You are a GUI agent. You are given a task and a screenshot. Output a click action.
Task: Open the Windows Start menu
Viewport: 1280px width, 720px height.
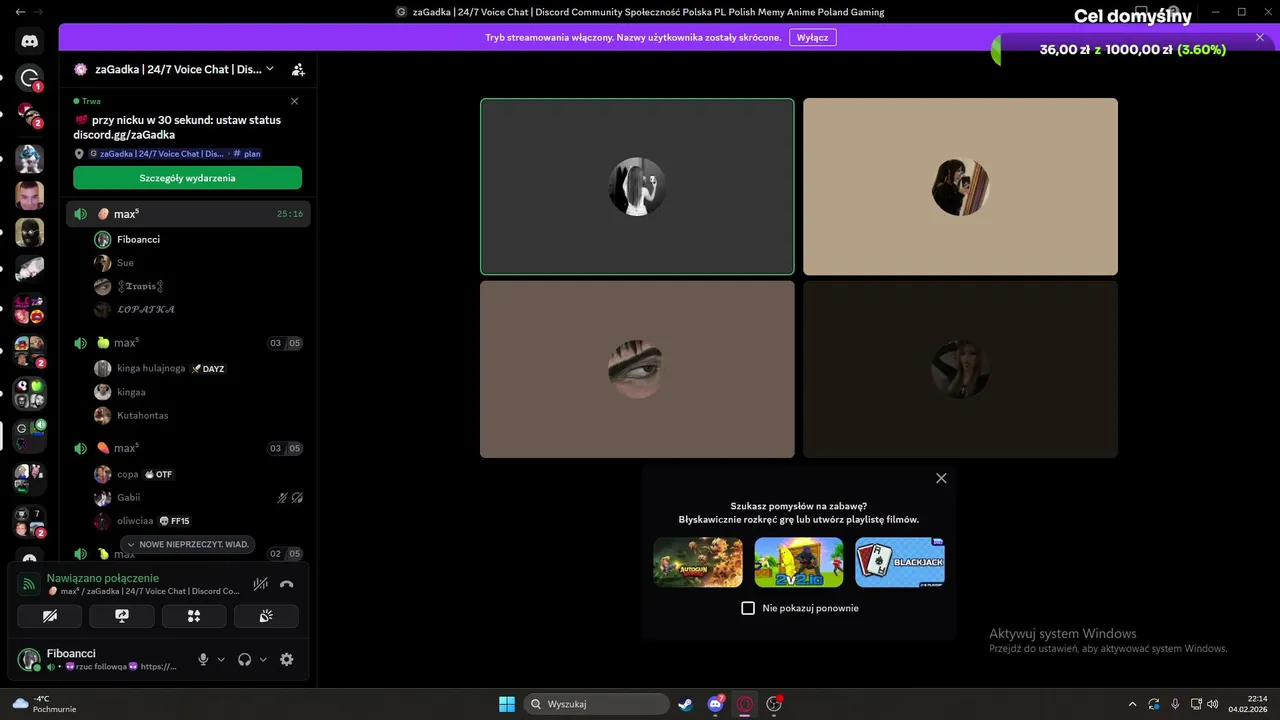tap(507, 704)
